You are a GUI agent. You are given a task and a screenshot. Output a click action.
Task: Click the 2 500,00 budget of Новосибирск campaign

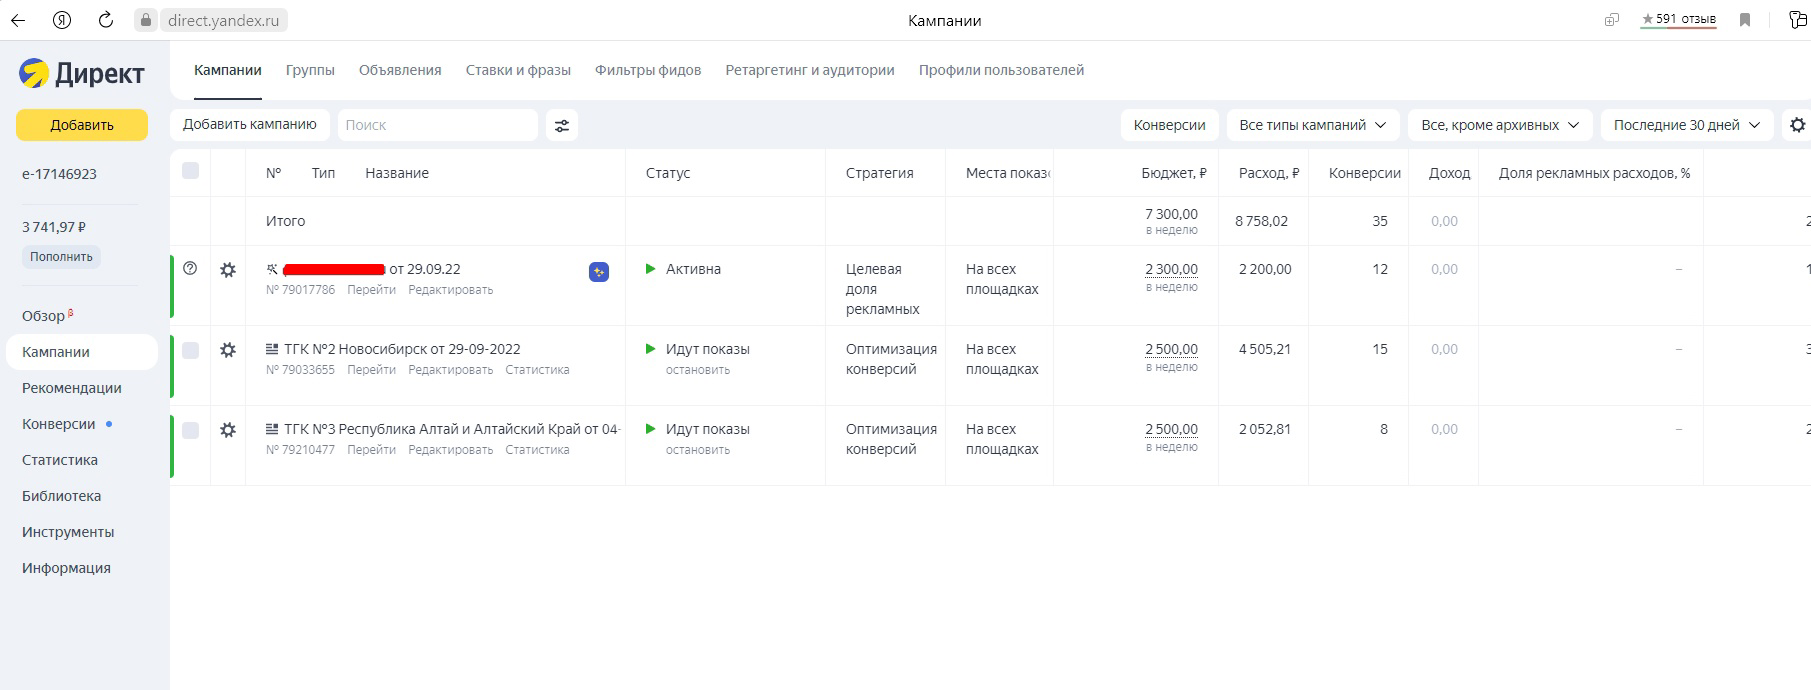[x=1171, y=349]
